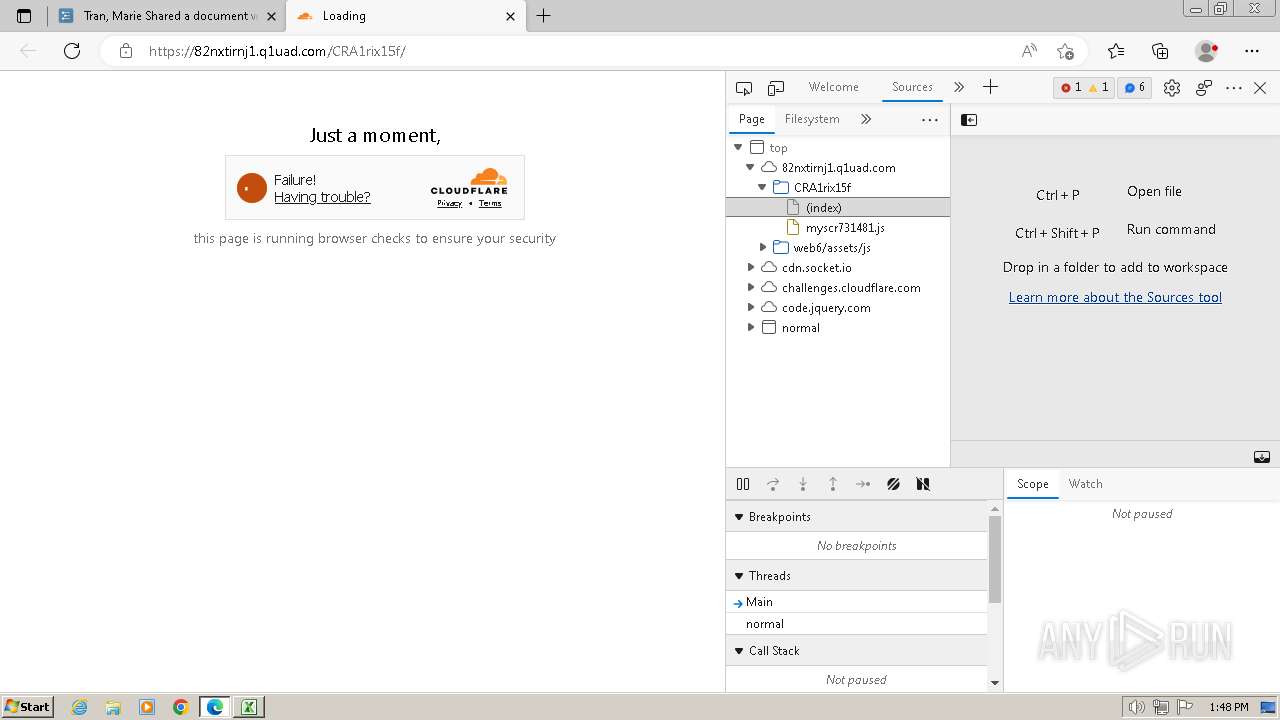Open navigator pane more options menu
1280x720 pixels.
tap(930, 119)
